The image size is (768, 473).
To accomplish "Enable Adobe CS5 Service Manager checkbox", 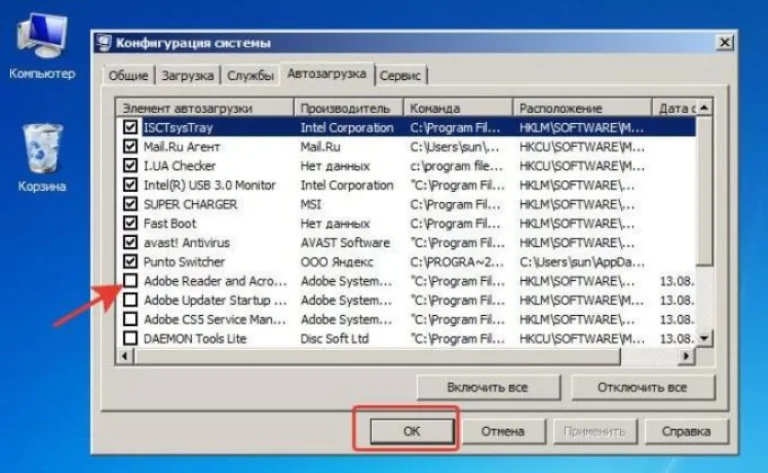I will [130, 319].
